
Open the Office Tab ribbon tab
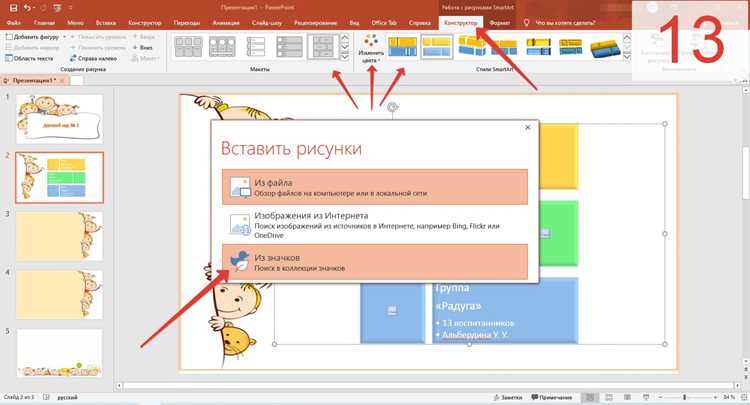coord(384,22)
